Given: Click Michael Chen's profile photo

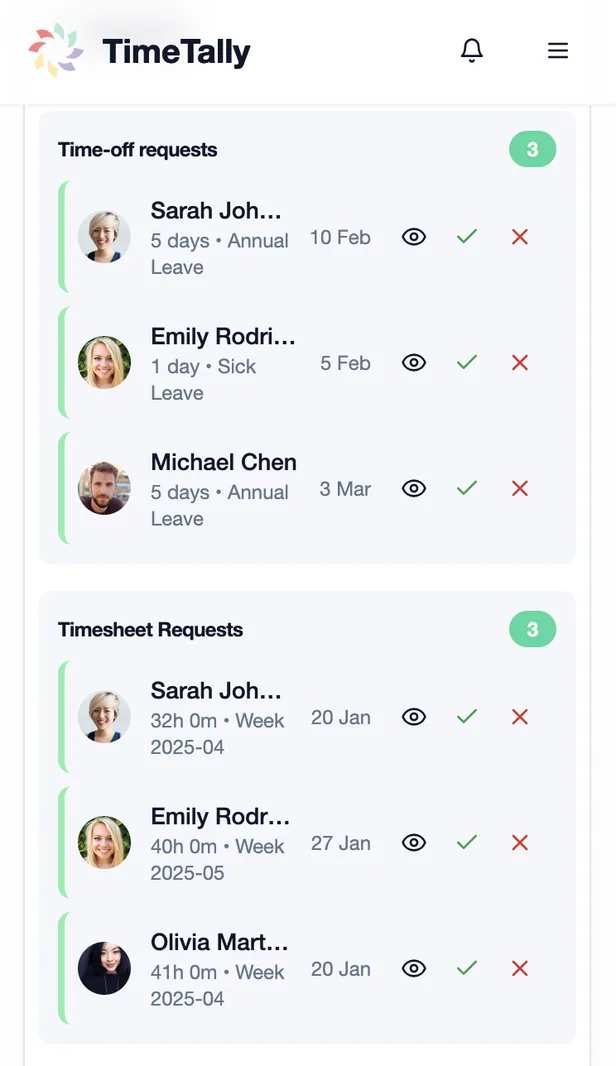Looking at the screenshot, I should tap(104, 489).
